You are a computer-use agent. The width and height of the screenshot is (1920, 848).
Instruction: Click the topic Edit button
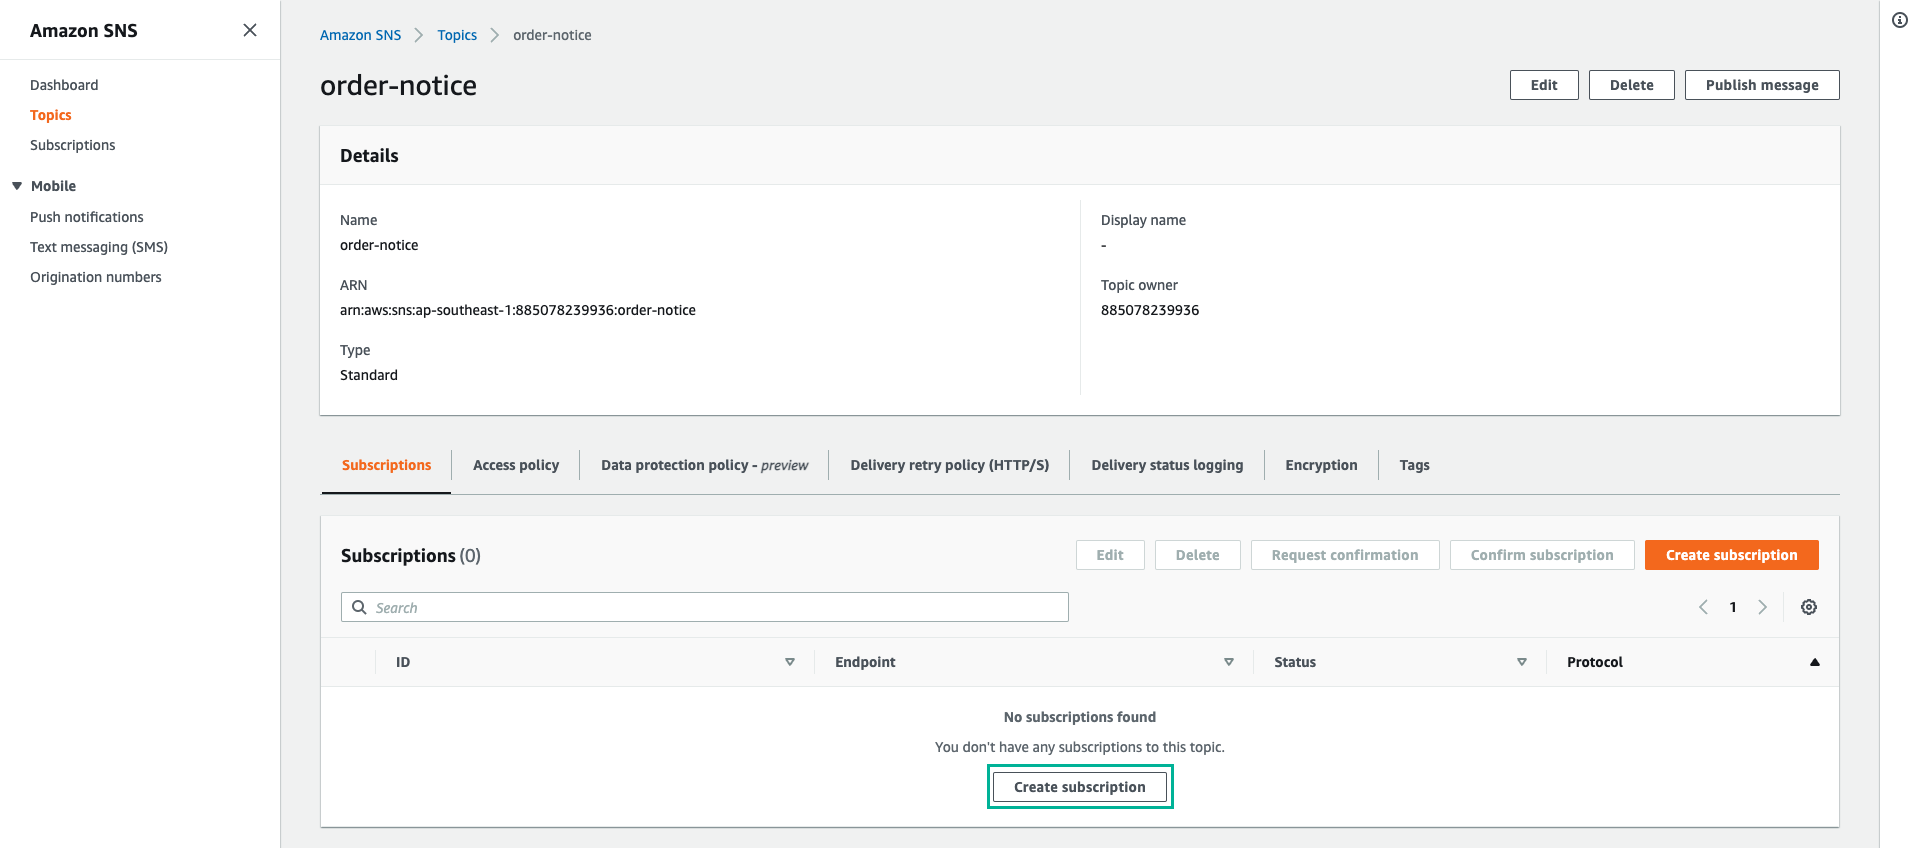click(1544, 85)
